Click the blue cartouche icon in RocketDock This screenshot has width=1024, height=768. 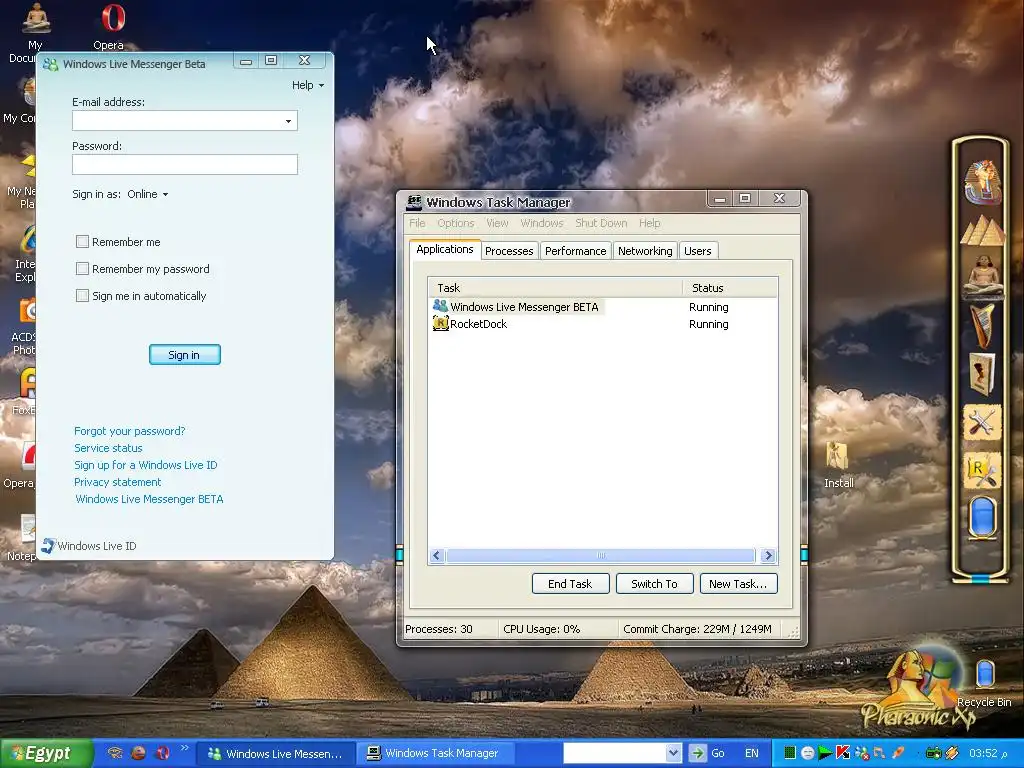(982, 517)
